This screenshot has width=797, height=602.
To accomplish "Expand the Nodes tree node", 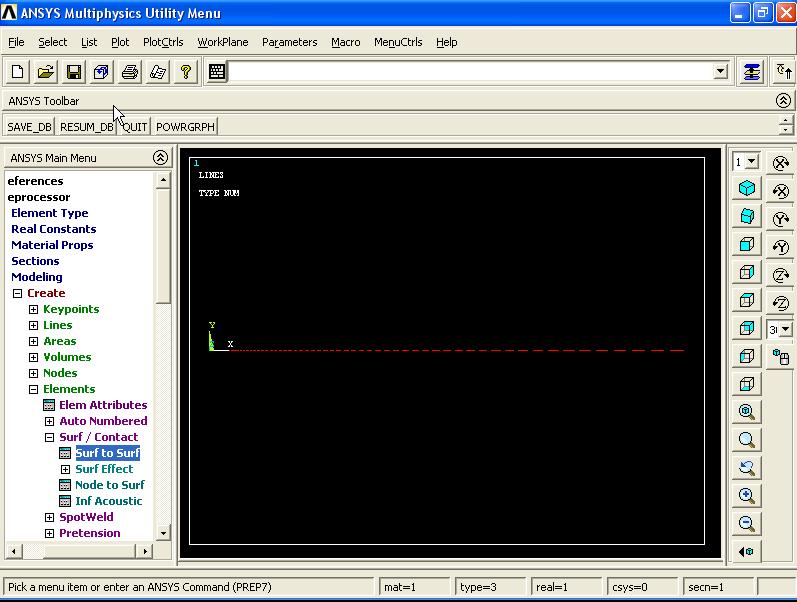I will pyautogui.click(x=34, y=373).
